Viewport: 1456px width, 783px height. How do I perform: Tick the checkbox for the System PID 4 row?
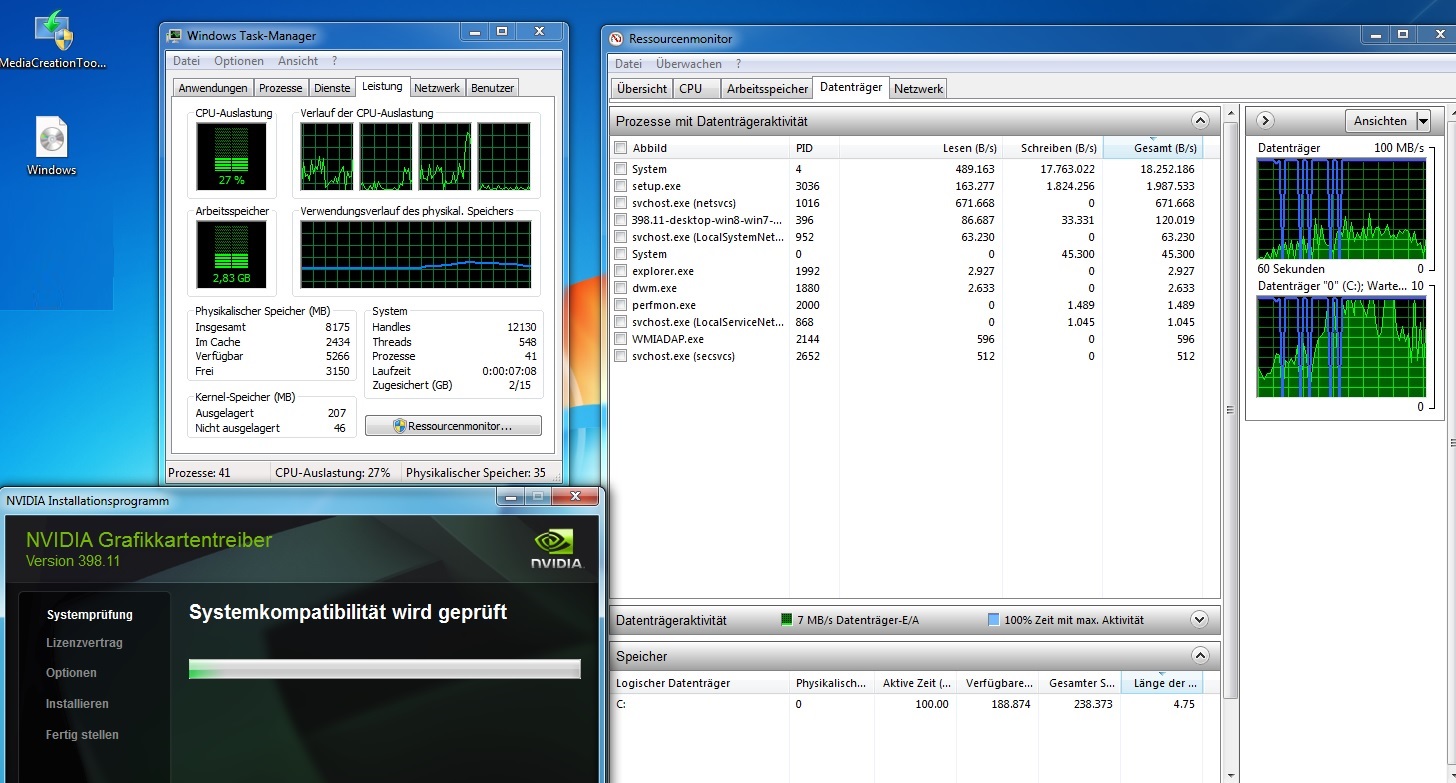click(621, 169)
